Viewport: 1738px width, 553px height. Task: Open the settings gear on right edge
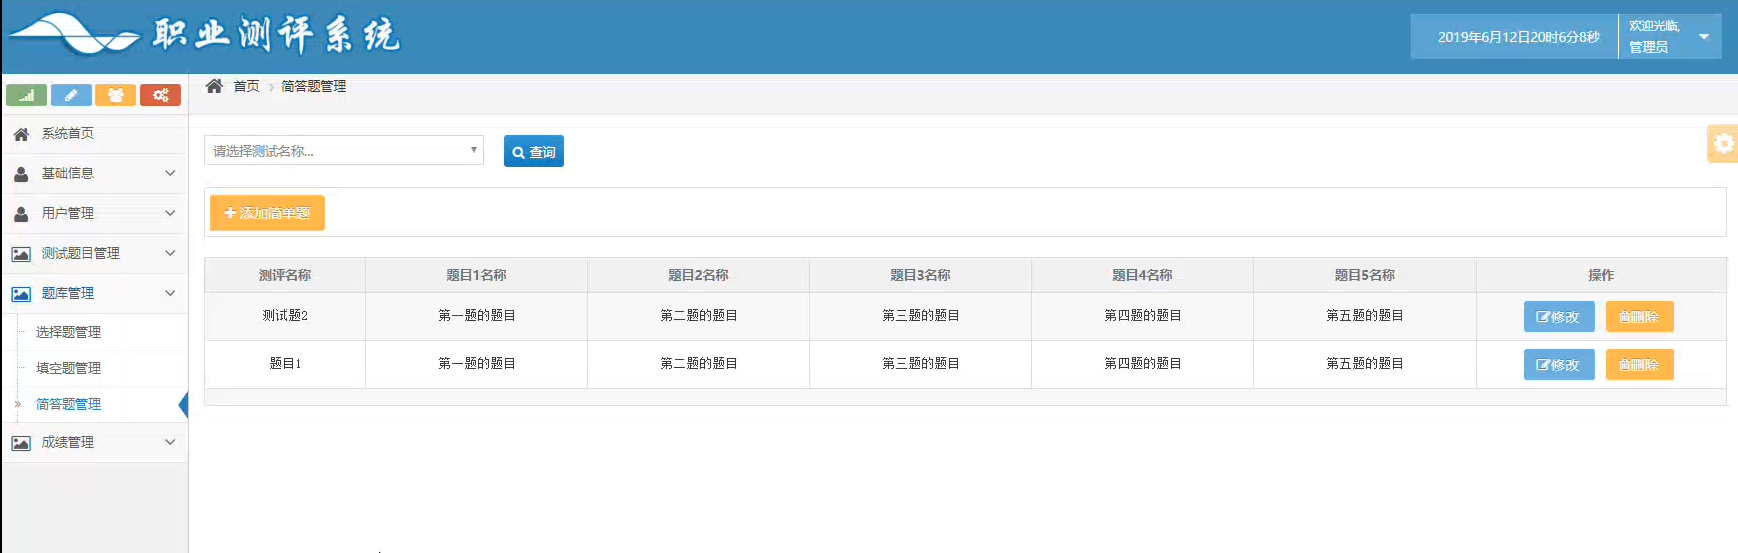point(1723,144)
